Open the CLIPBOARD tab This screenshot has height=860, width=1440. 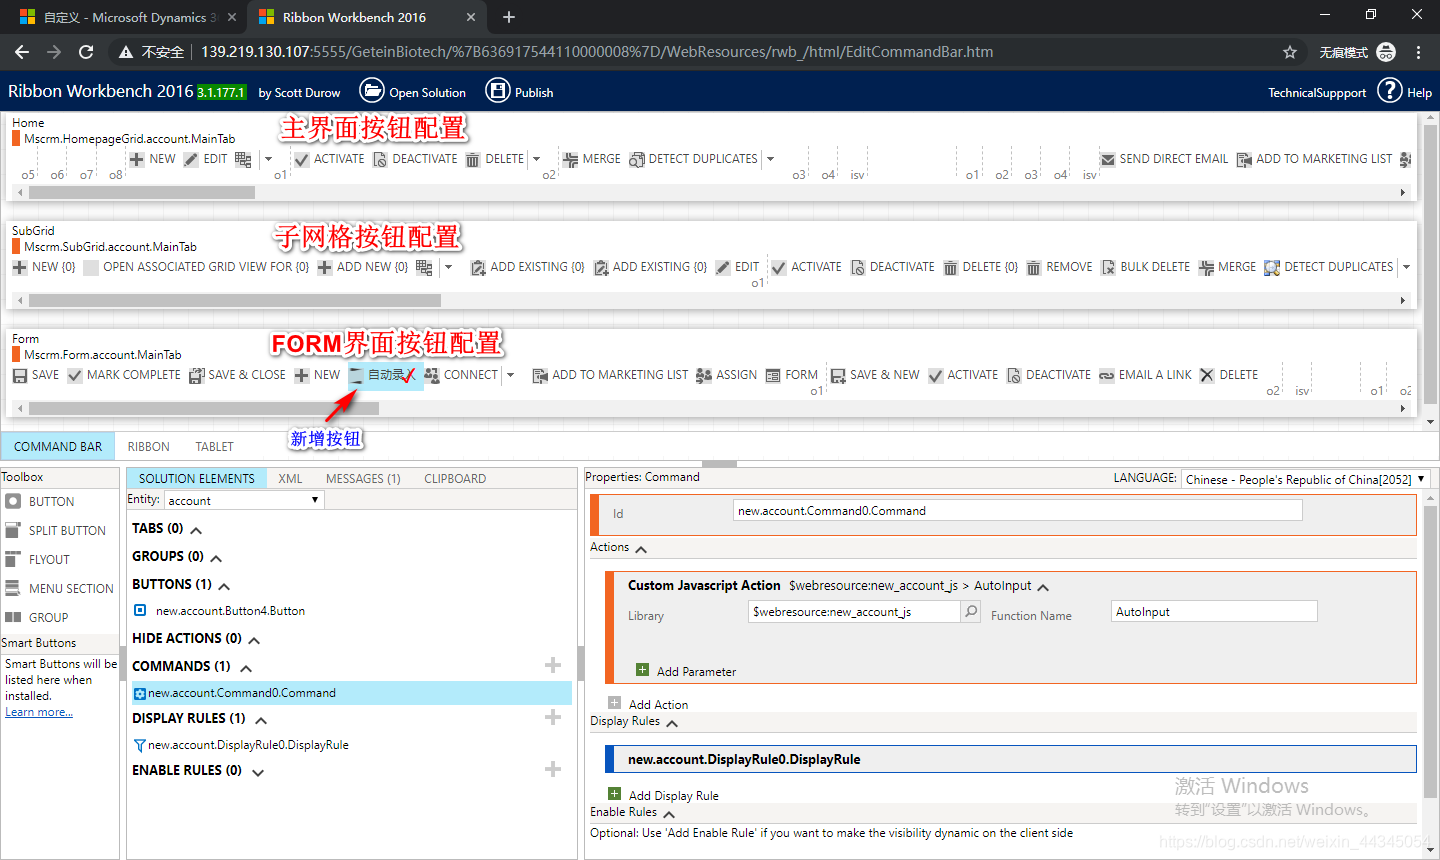point(455,479)
